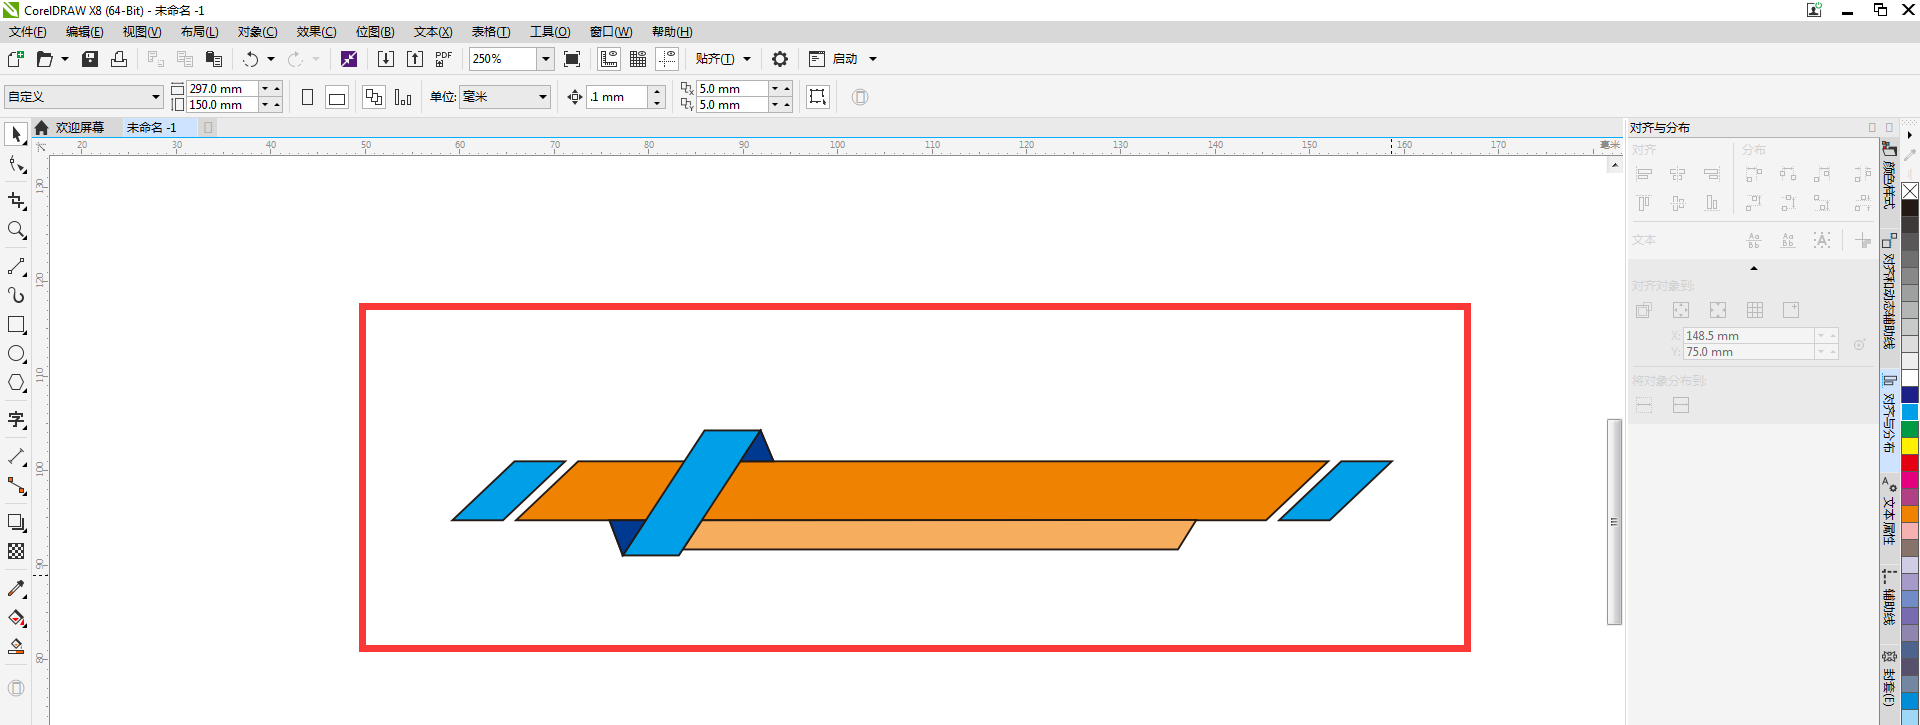The image size is (1920, 725).
Task: Pick the red swatch in the color palette
Action: 1910,463
